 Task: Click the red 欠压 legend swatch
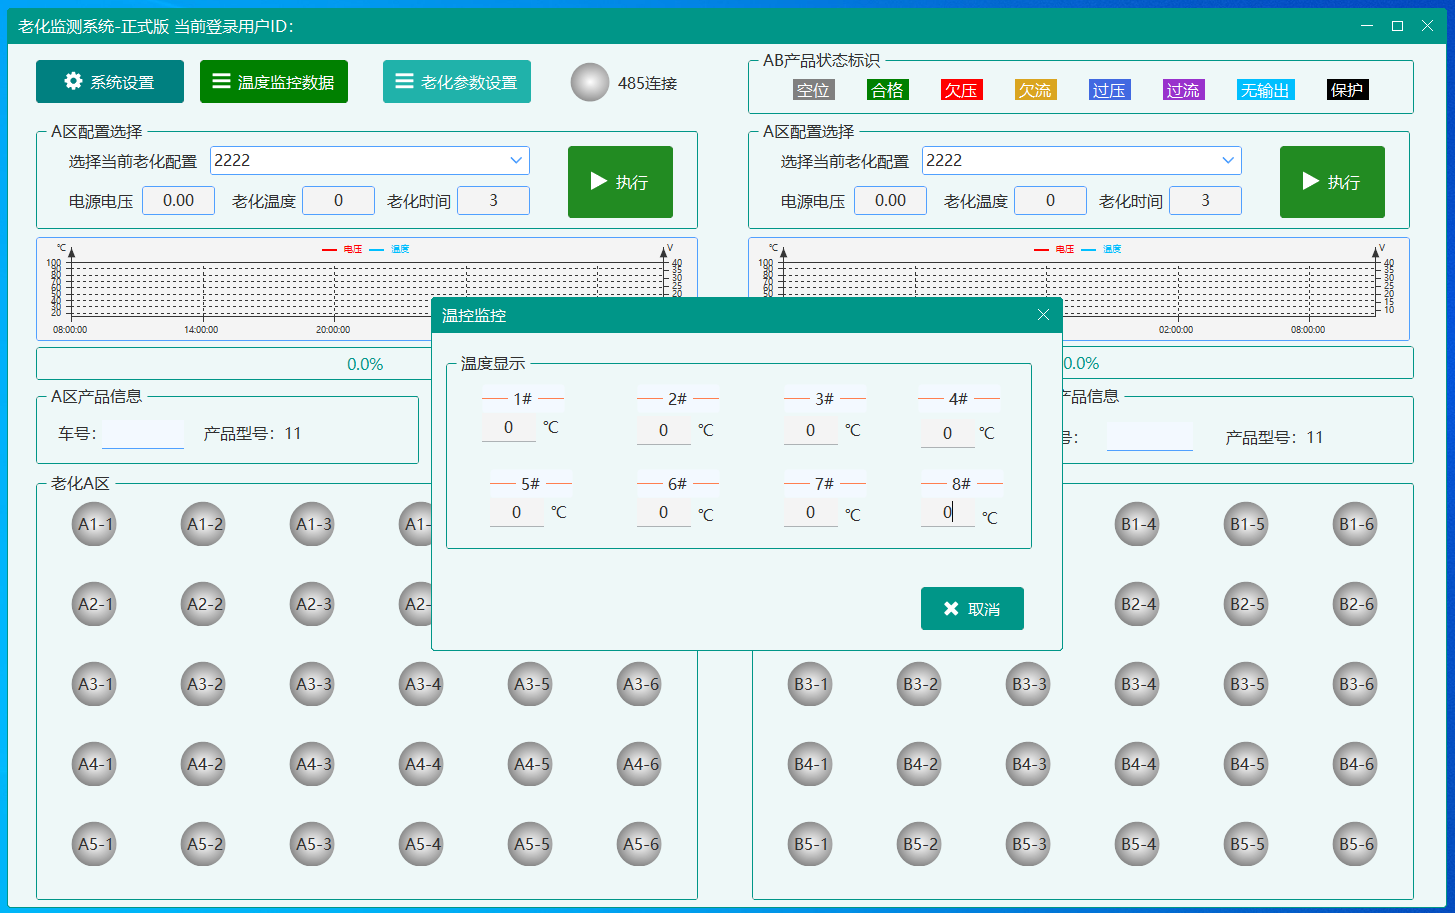(961, 90)
